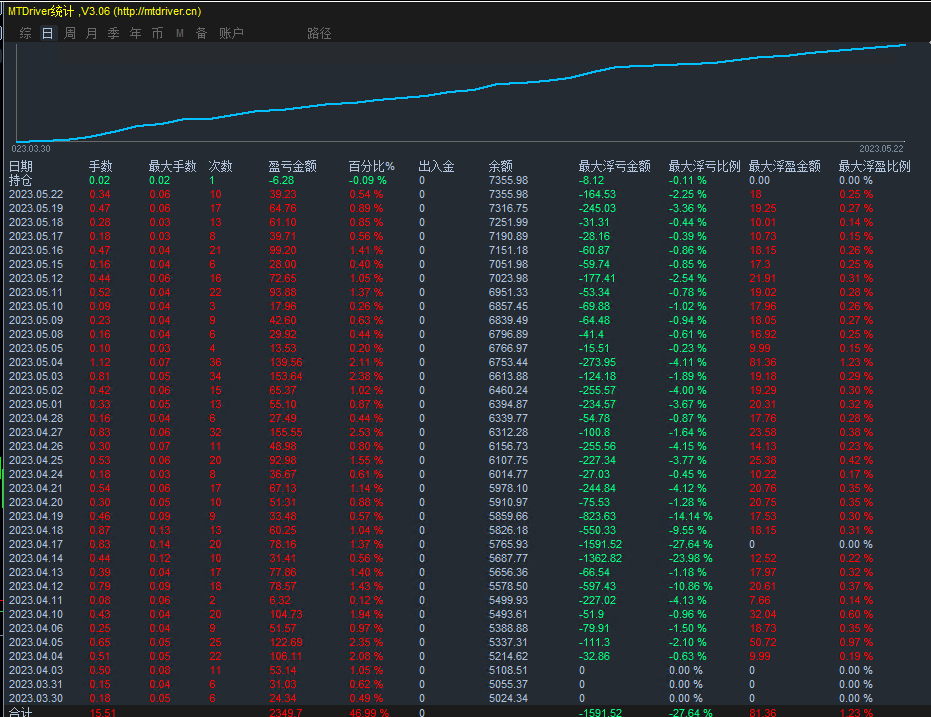The width and height of the screenshot is (931, 717).
Task: Click the 最大手数 column header
Action: tap(172, 166)
